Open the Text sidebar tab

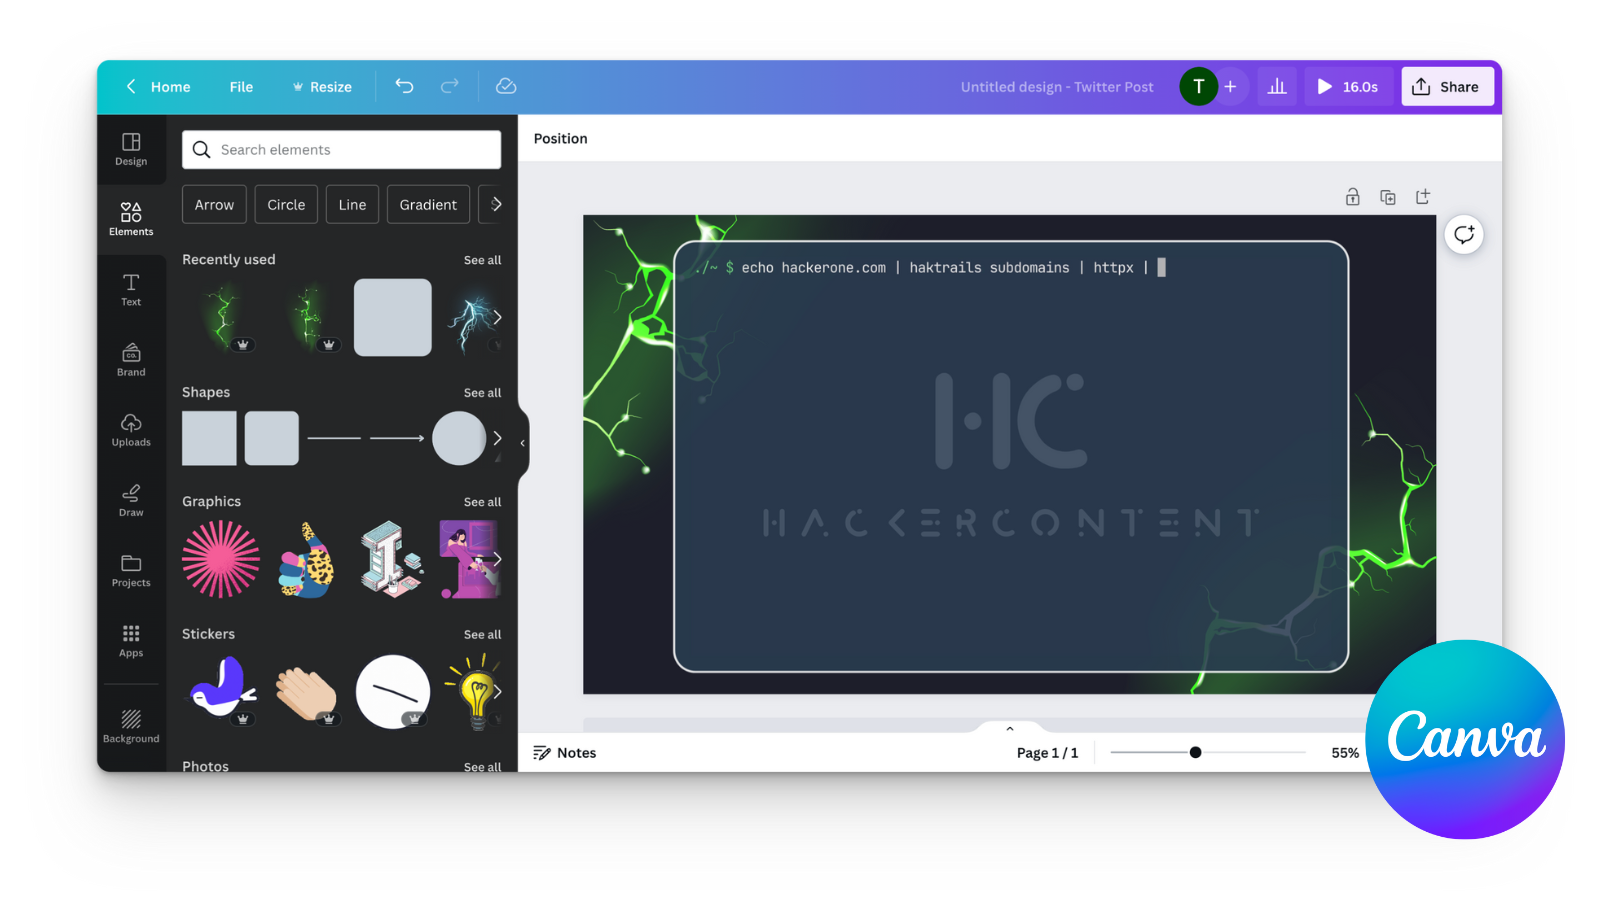click(x=131, y=289)
